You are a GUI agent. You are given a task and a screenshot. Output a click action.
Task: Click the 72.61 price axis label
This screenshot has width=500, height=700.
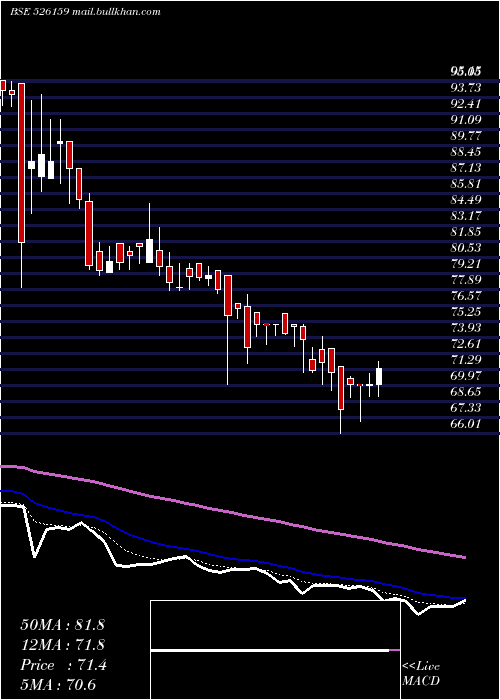pyautogui.click(x=465, y=344)
